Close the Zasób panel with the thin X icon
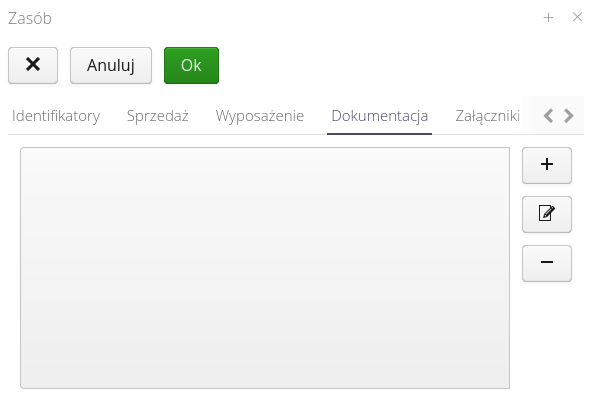Screen dimensions: 593x409 (x=577, y=17)
